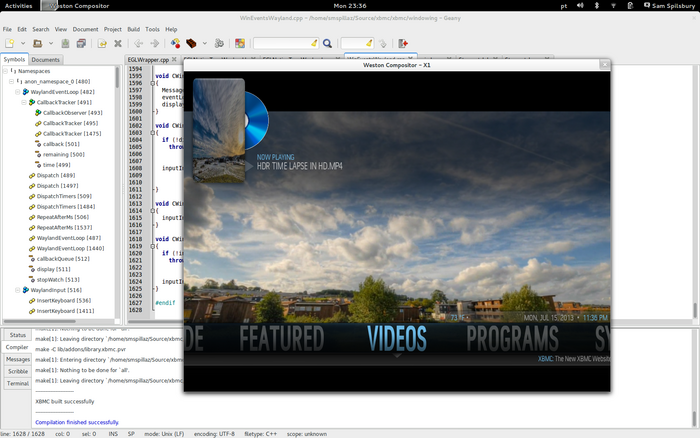Switch to the Documents sidebar tab
The image size is (700, 438).
click(45, 59)
